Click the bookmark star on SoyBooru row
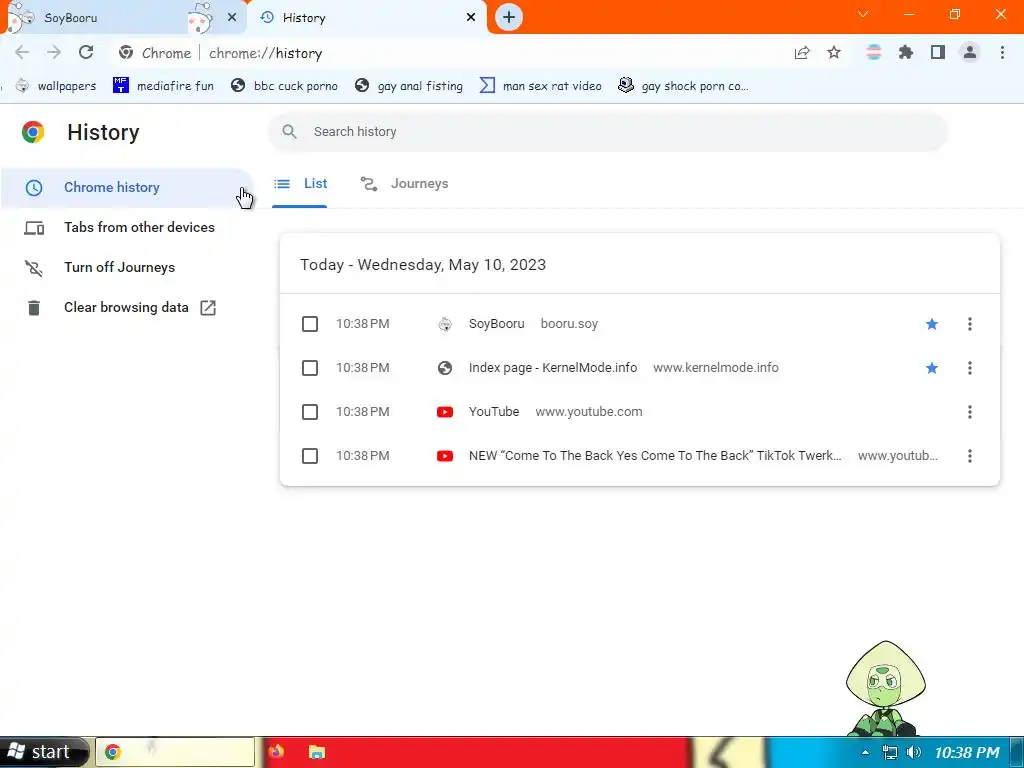Viewport: 1024px width, 768px height. pos(932,324)
